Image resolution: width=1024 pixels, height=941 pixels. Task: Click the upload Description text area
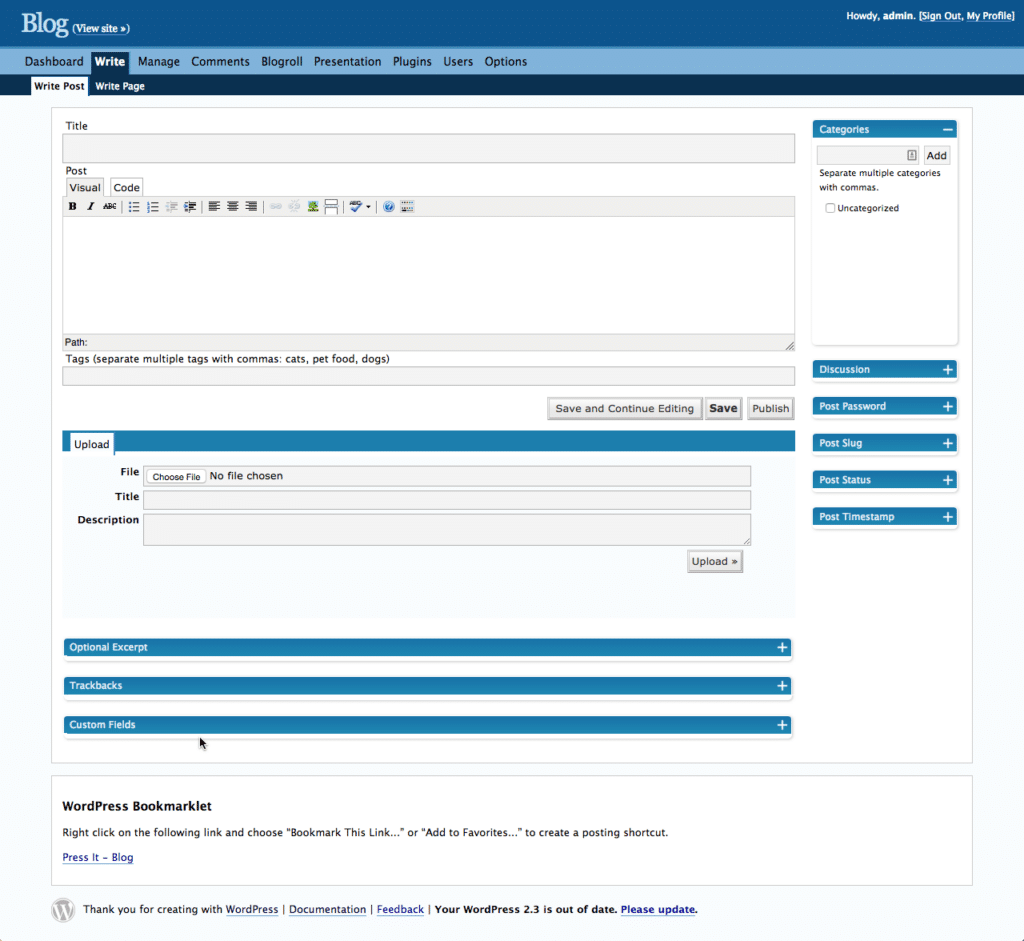pos(447,530)
